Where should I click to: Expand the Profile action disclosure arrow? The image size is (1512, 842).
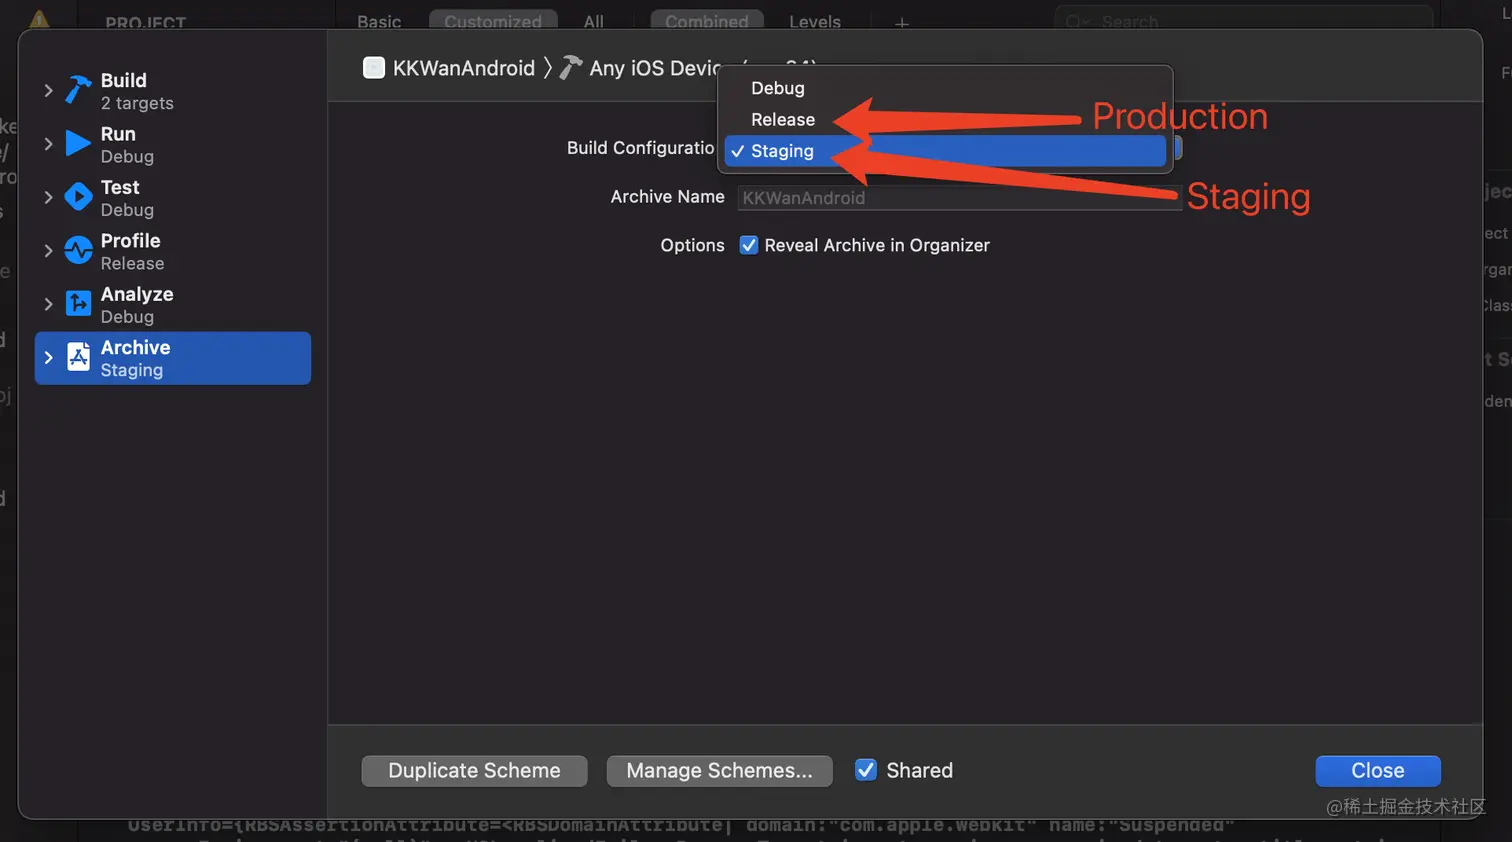tap(48, 250)
